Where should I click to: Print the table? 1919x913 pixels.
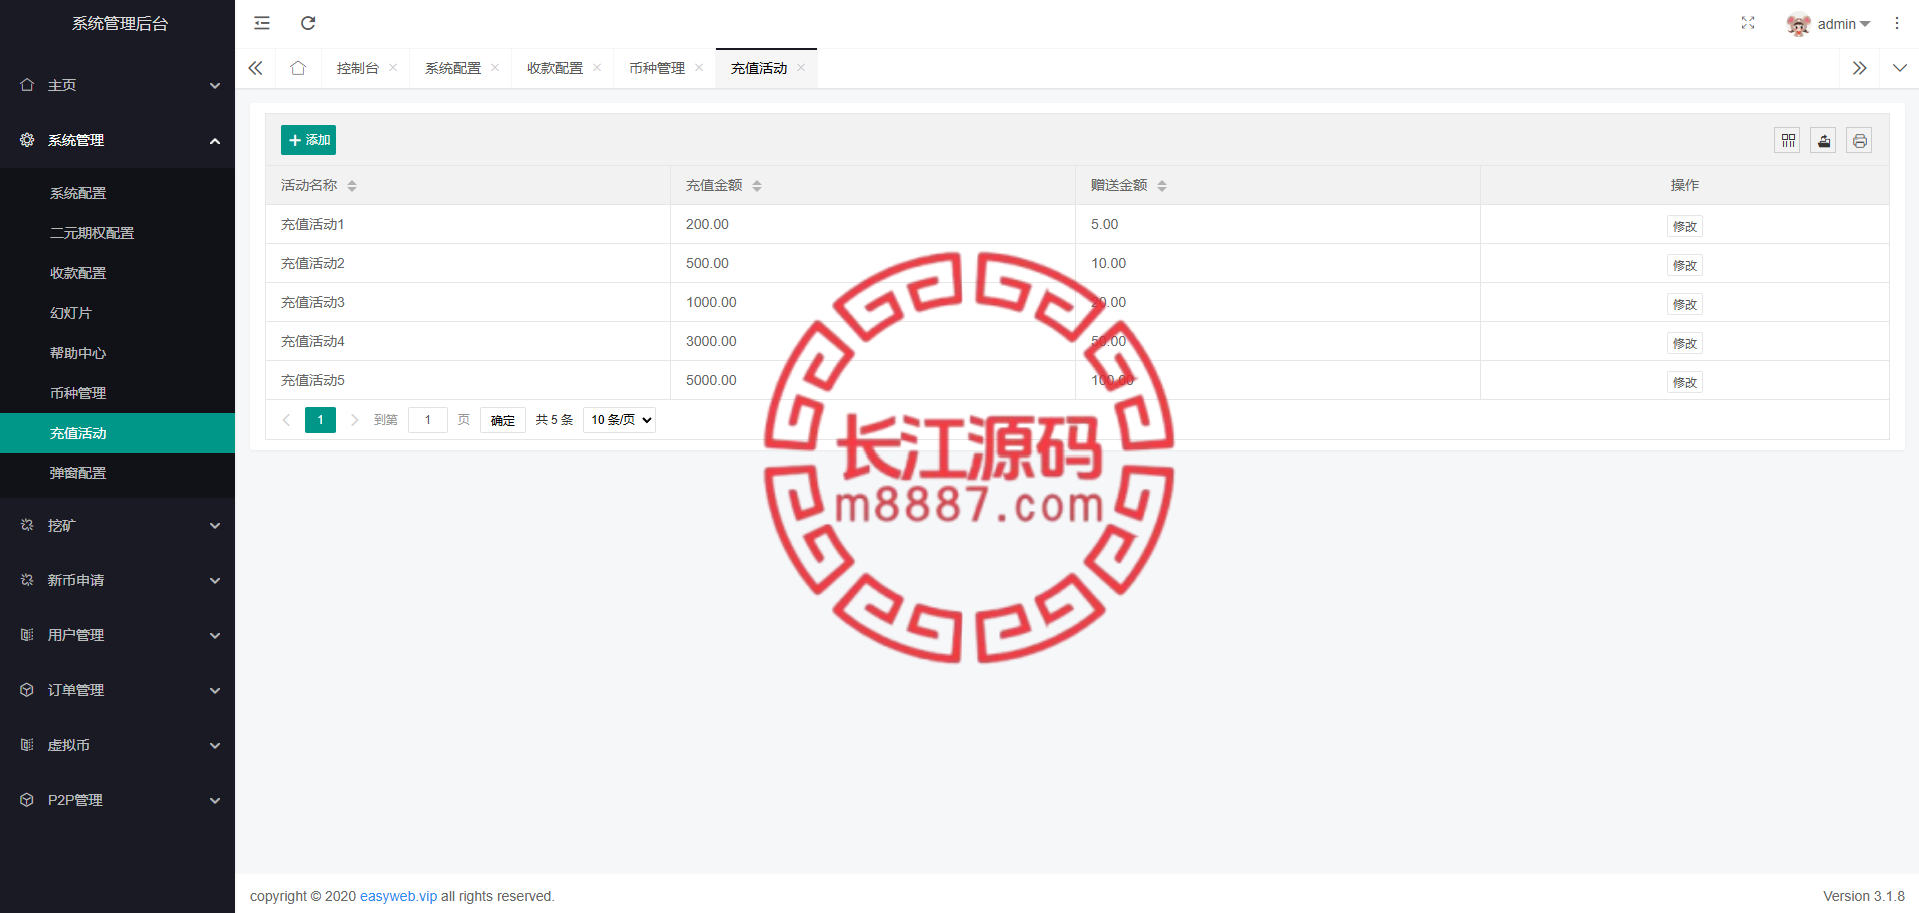pyautogui.click(x=1860, y=141)
